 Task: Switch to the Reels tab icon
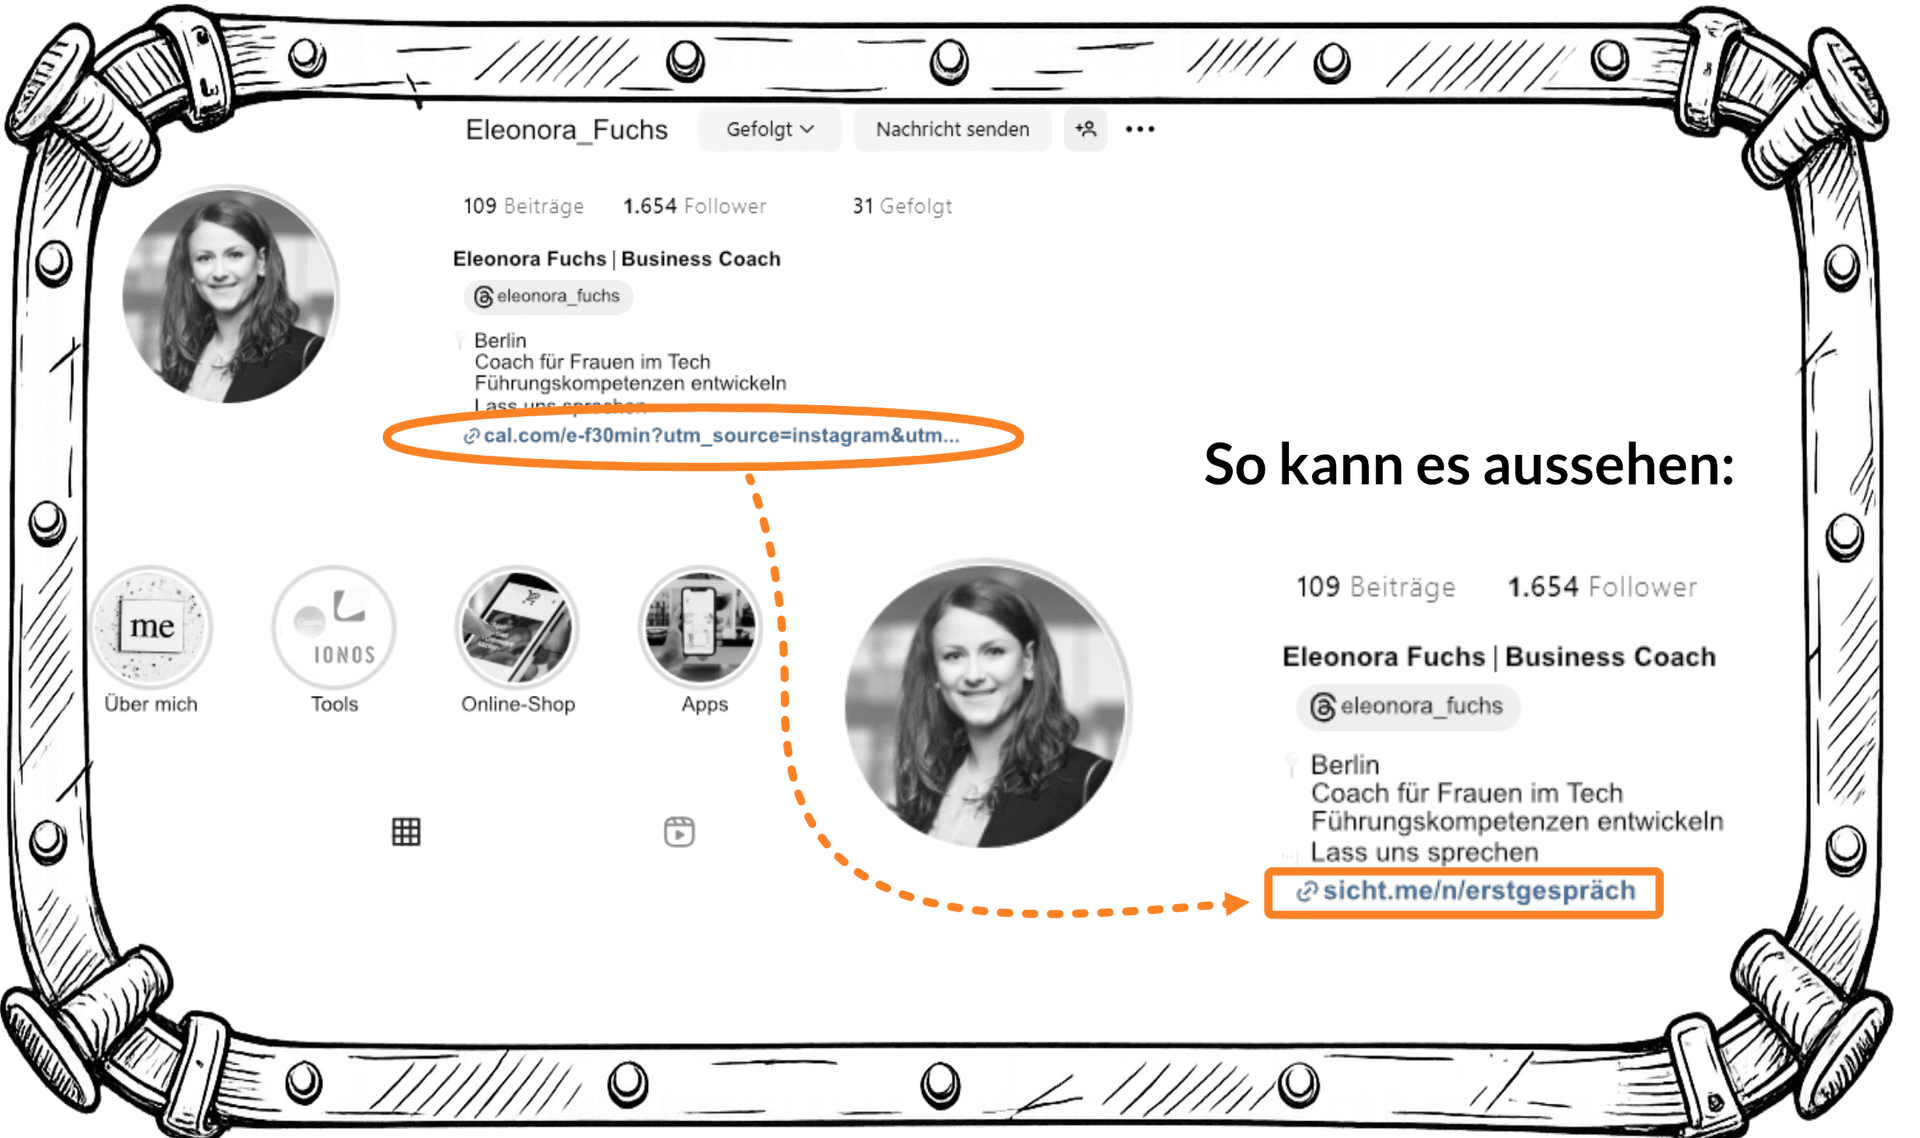click(679, 831)
